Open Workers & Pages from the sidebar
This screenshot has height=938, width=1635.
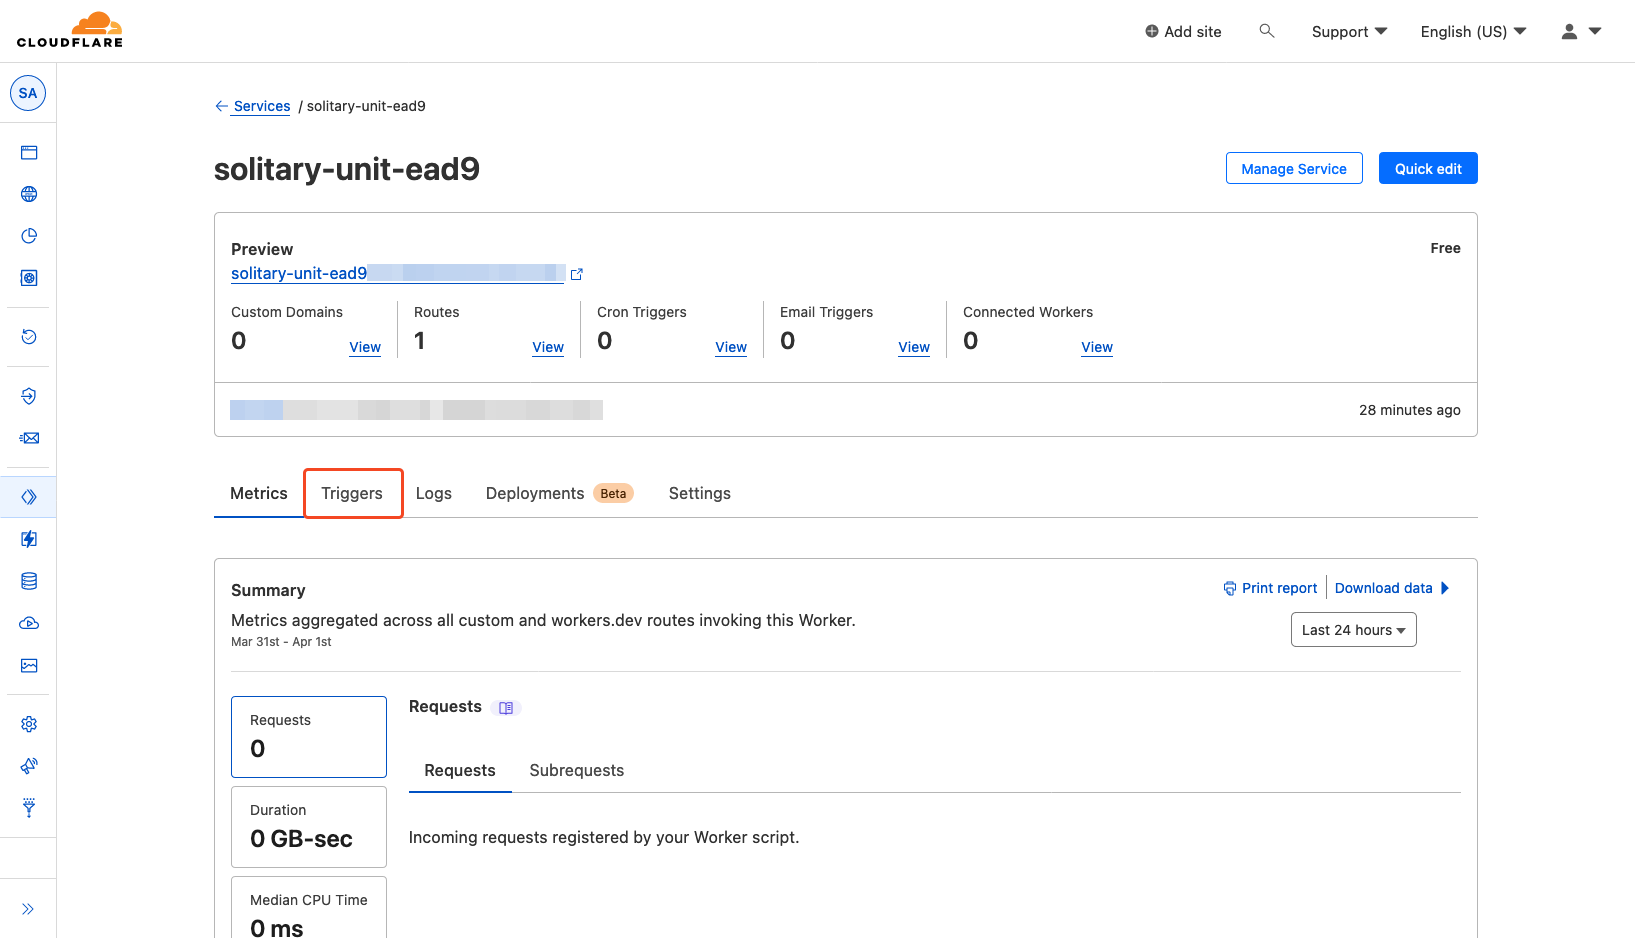pyautogui.click(x=28, y=496)
